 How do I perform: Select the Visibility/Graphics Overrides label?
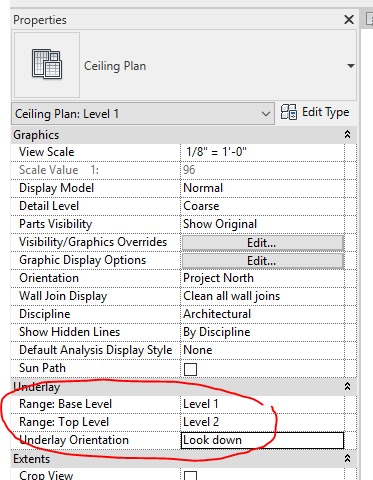(93, 242)
